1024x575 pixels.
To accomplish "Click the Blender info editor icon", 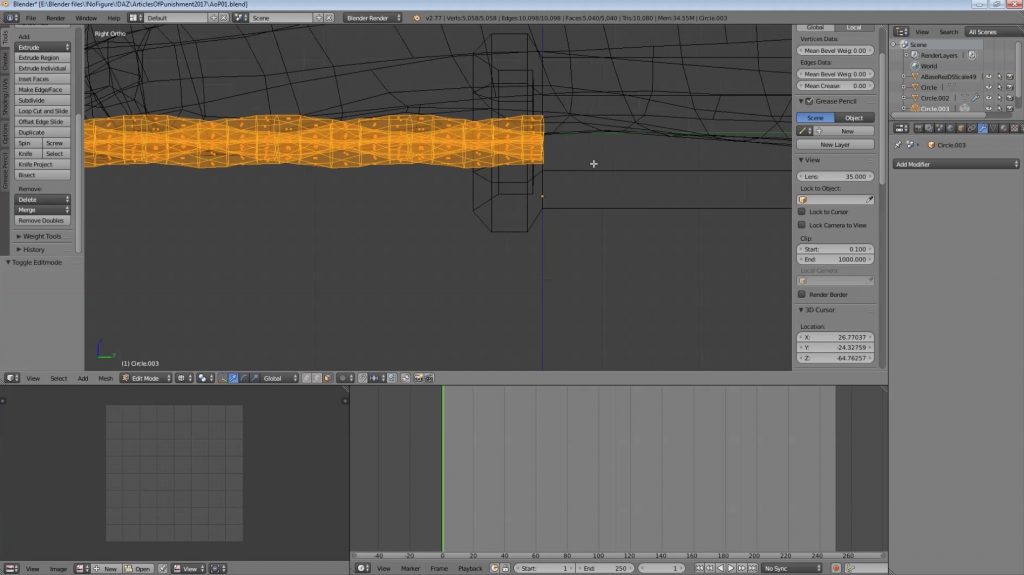I will pyautogui.click(x=9, y=18).
